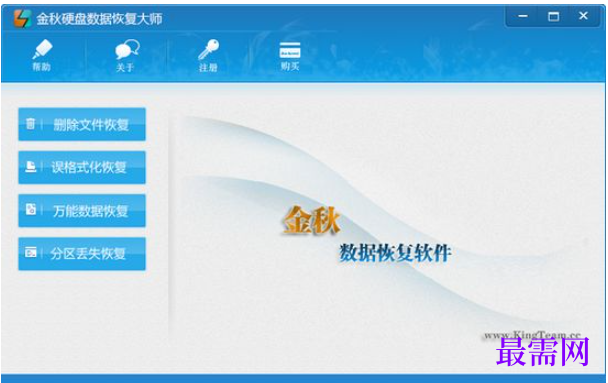Launch 分区丢失恢复 mode
This screenshot has height=383, width=608.
(82, 254)
